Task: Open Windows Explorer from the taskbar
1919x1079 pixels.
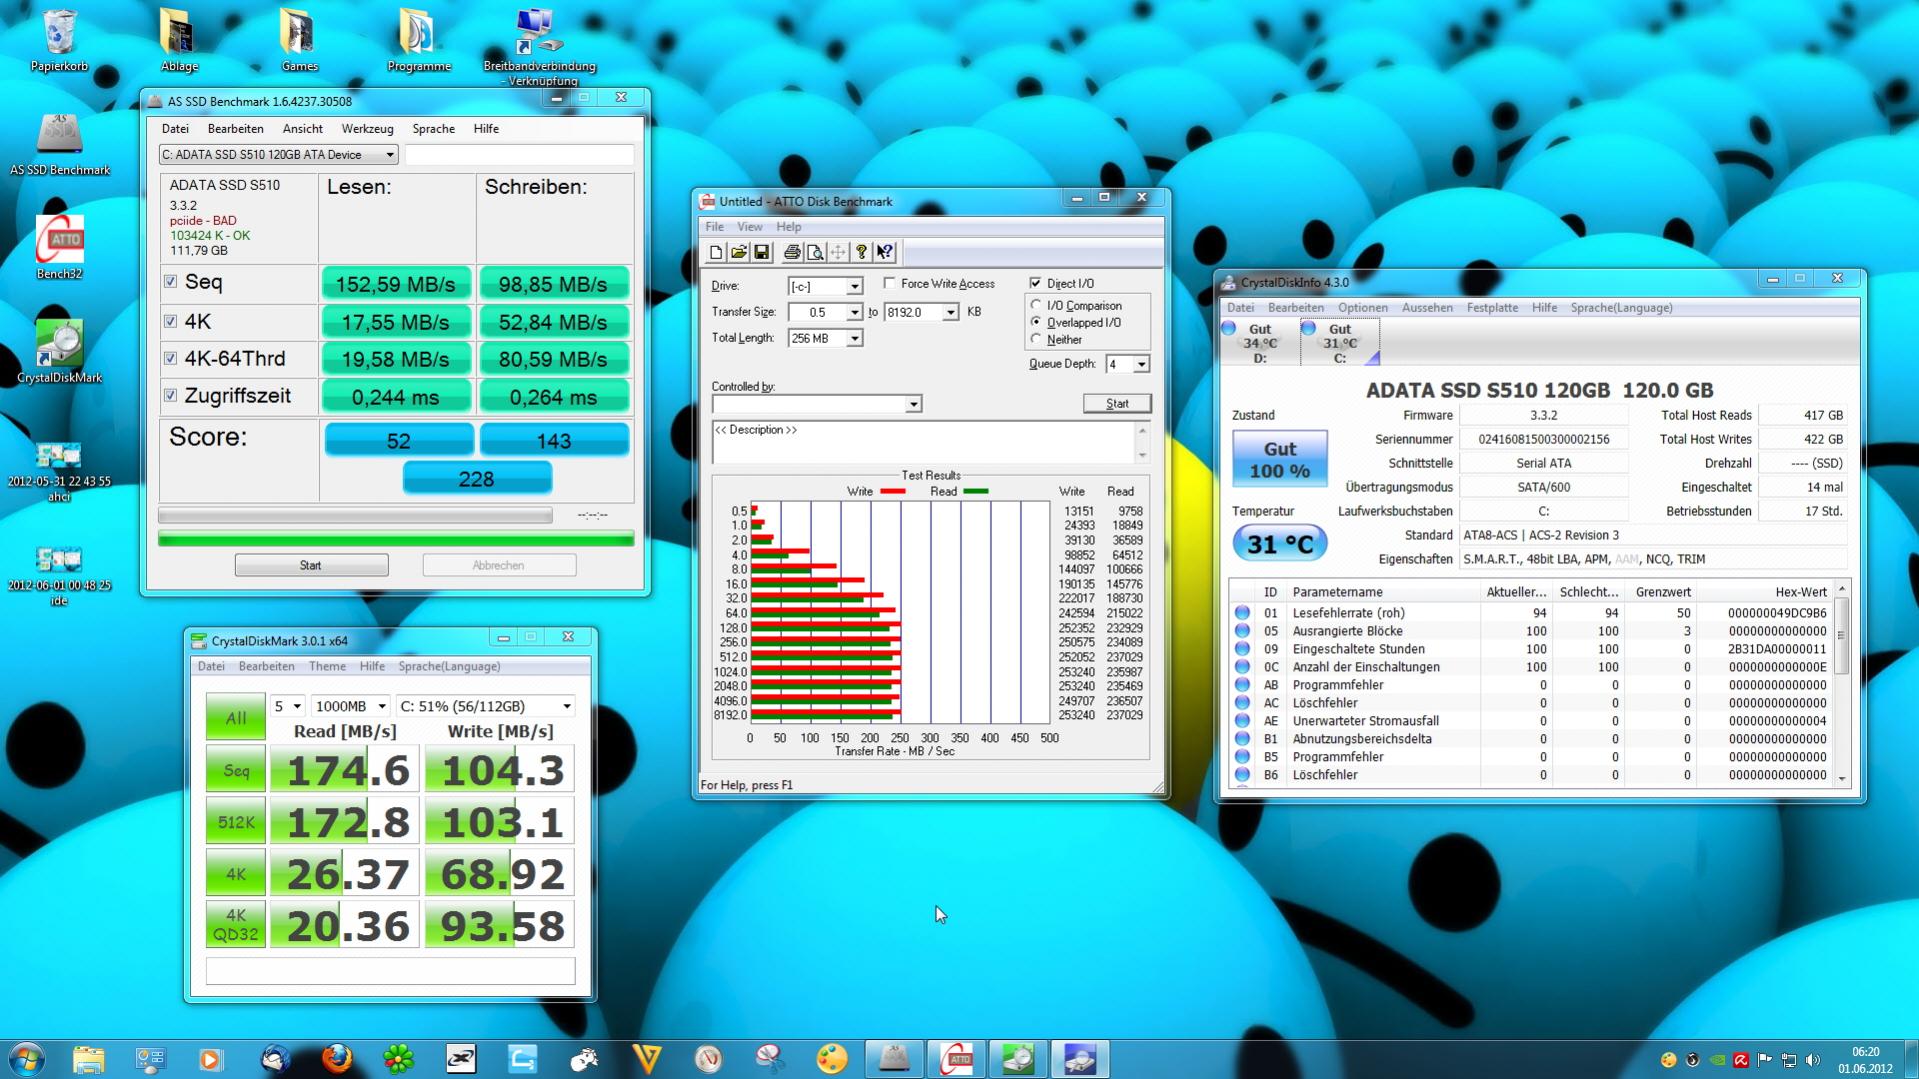Action: point(88,1058)
